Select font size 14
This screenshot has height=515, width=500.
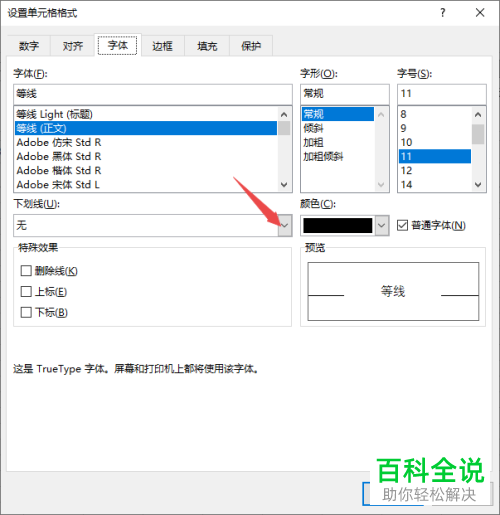tap(435, 184)
